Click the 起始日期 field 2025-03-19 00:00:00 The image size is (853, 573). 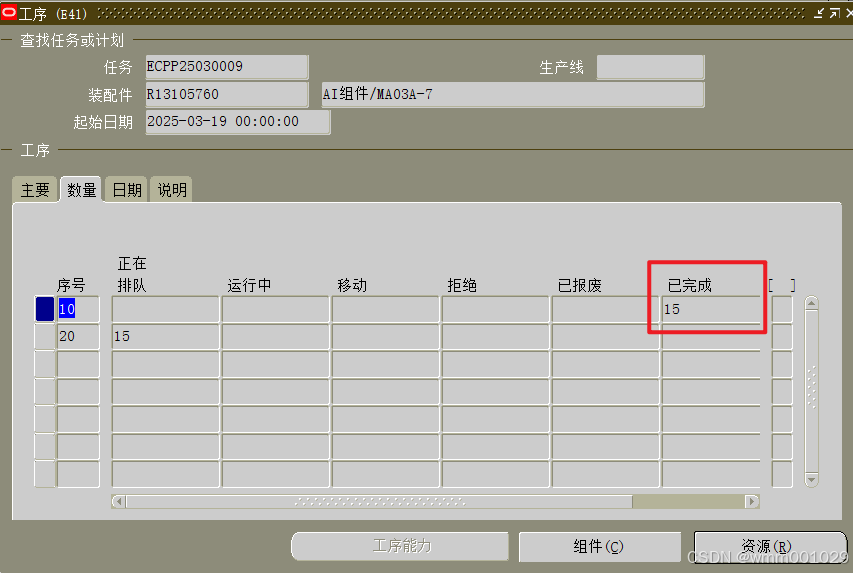(238, 121)
